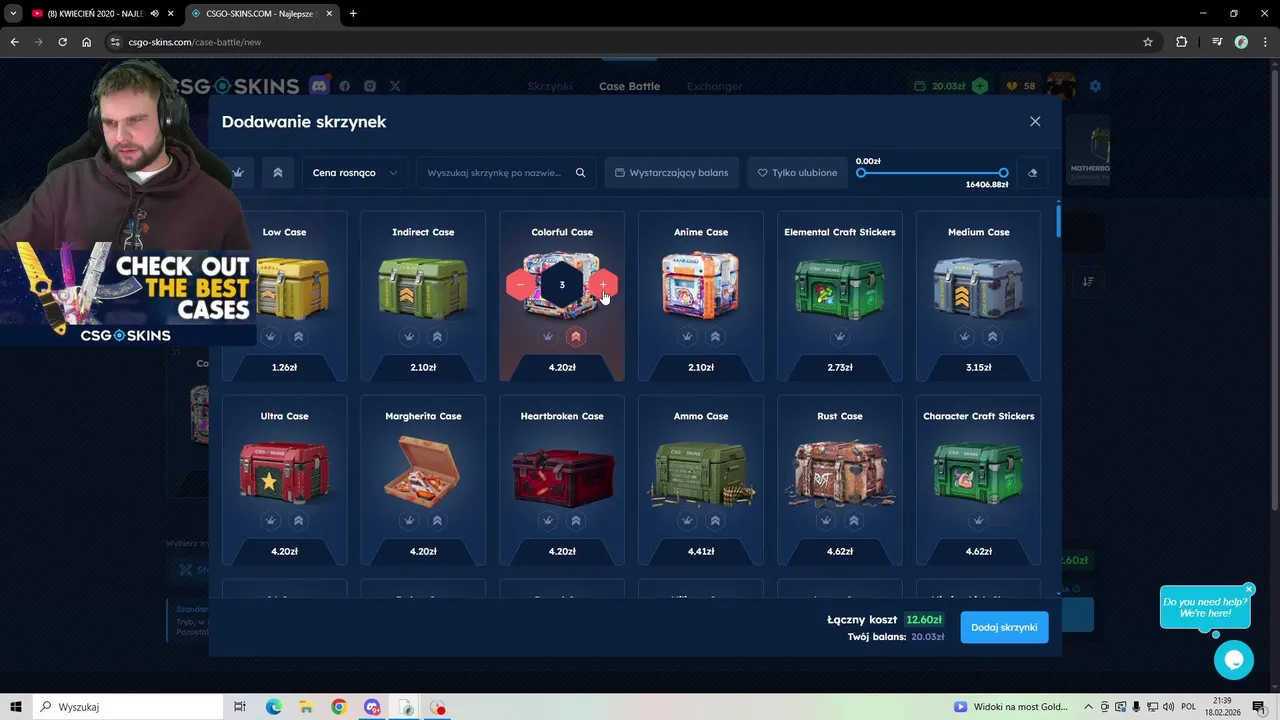
Task: Toggle the crown option under Colorful Case
Action: (x=548, y=337)
